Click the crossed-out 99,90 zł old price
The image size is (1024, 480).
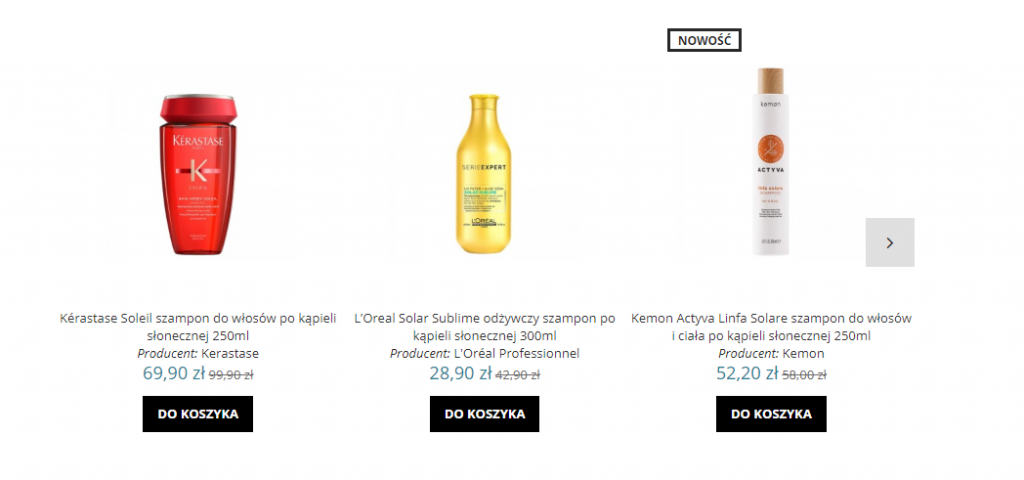pyautogui.click(x=231, y=375)
